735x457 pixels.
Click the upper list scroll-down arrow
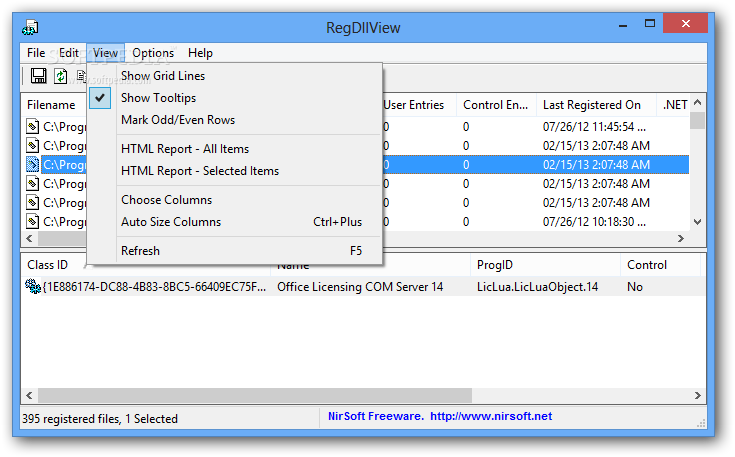[698, 222]
